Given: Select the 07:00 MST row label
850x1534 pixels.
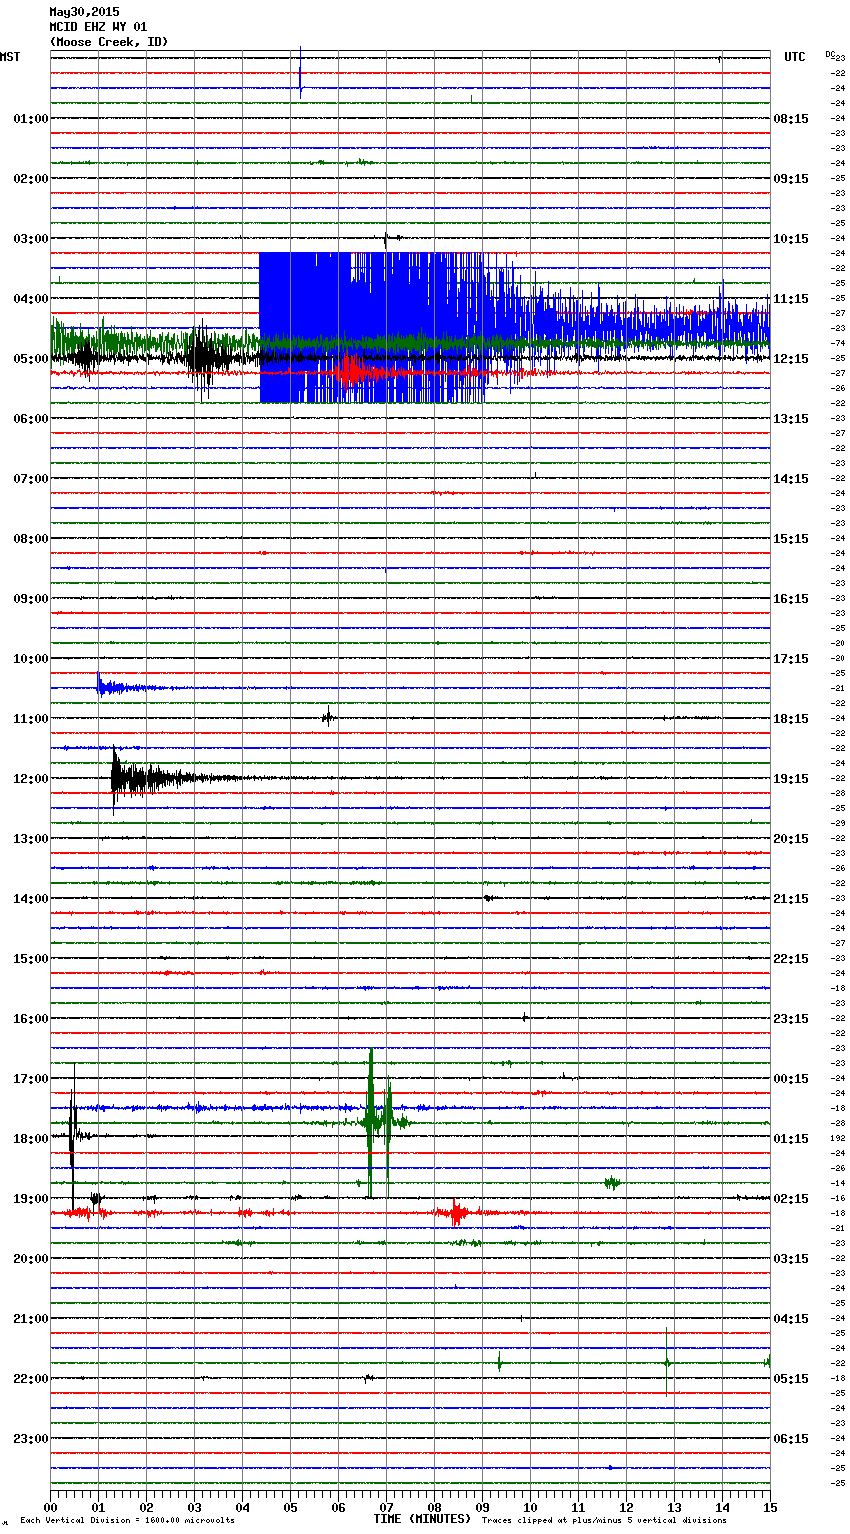Looking at the screenshot, I should click(x=31, y=479).
